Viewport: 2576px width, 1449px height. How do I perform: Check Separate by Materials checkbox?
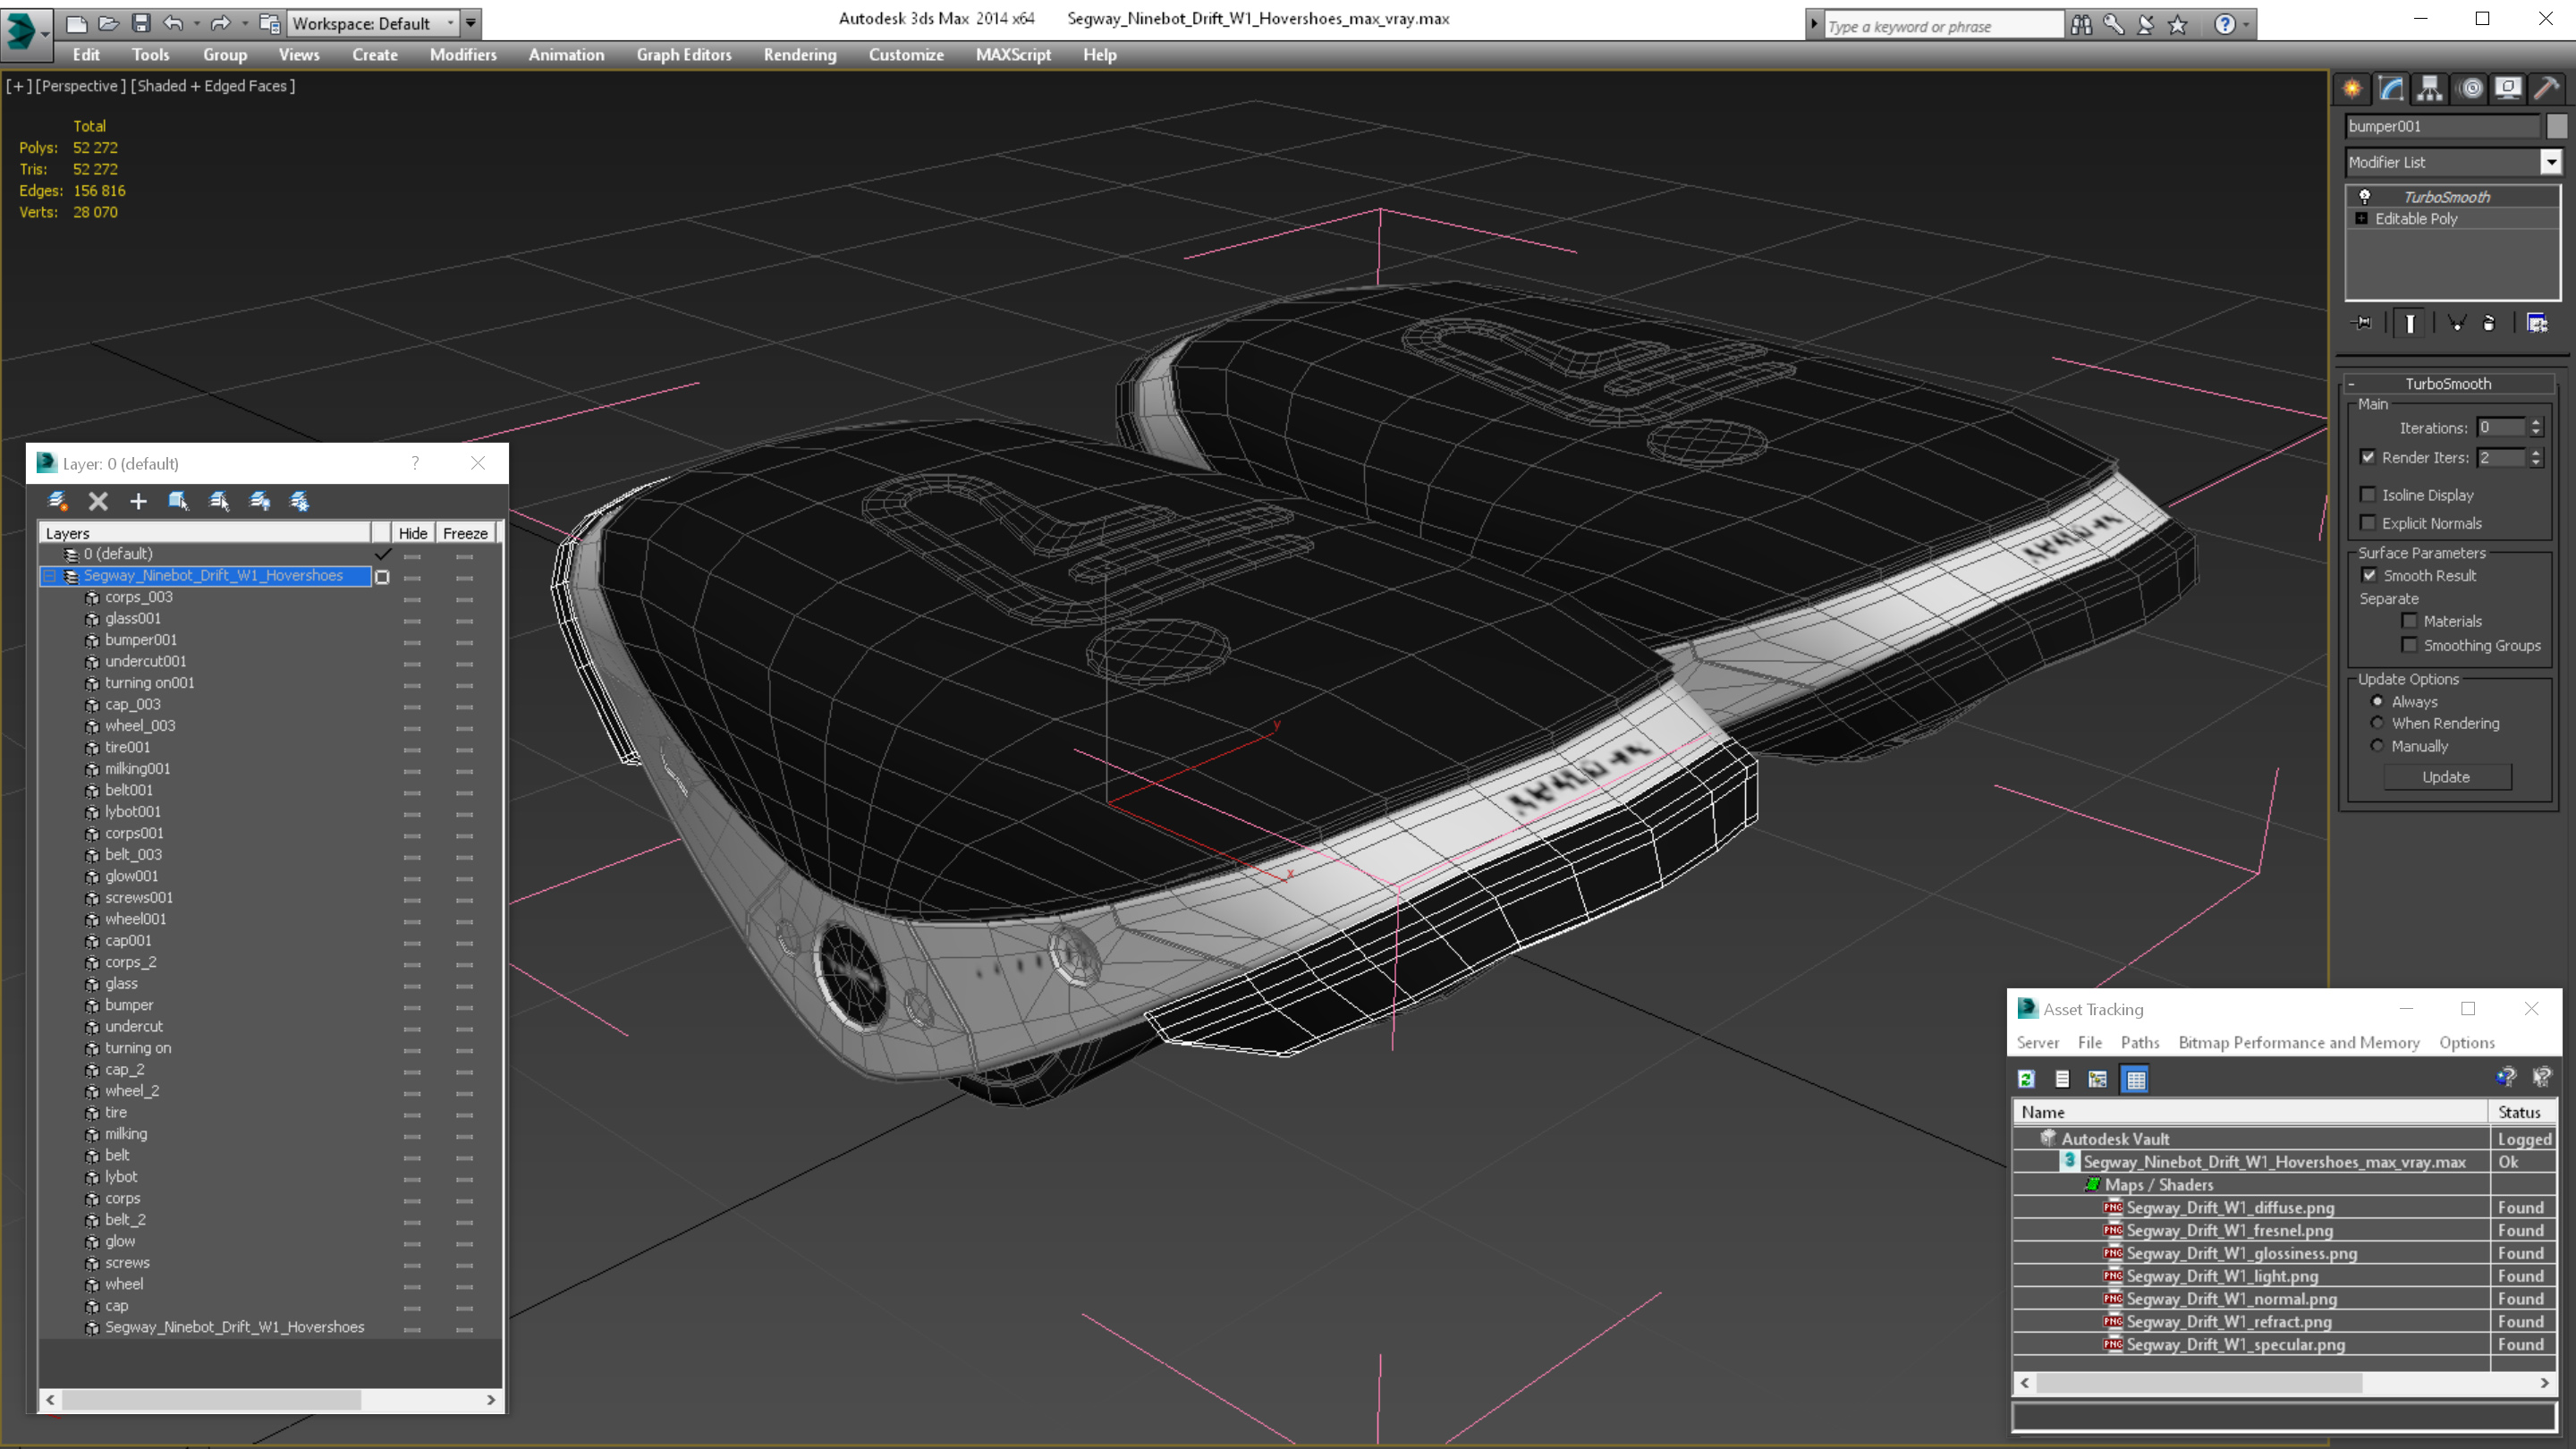pyautogui.click(x=2410, y=621)
